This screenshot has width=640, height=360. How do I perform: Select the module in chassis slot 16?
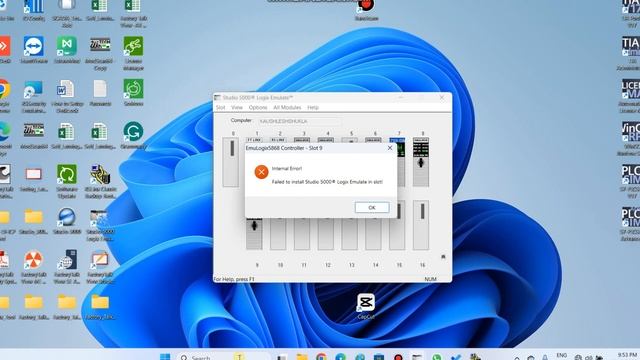(x=421, y=225)
